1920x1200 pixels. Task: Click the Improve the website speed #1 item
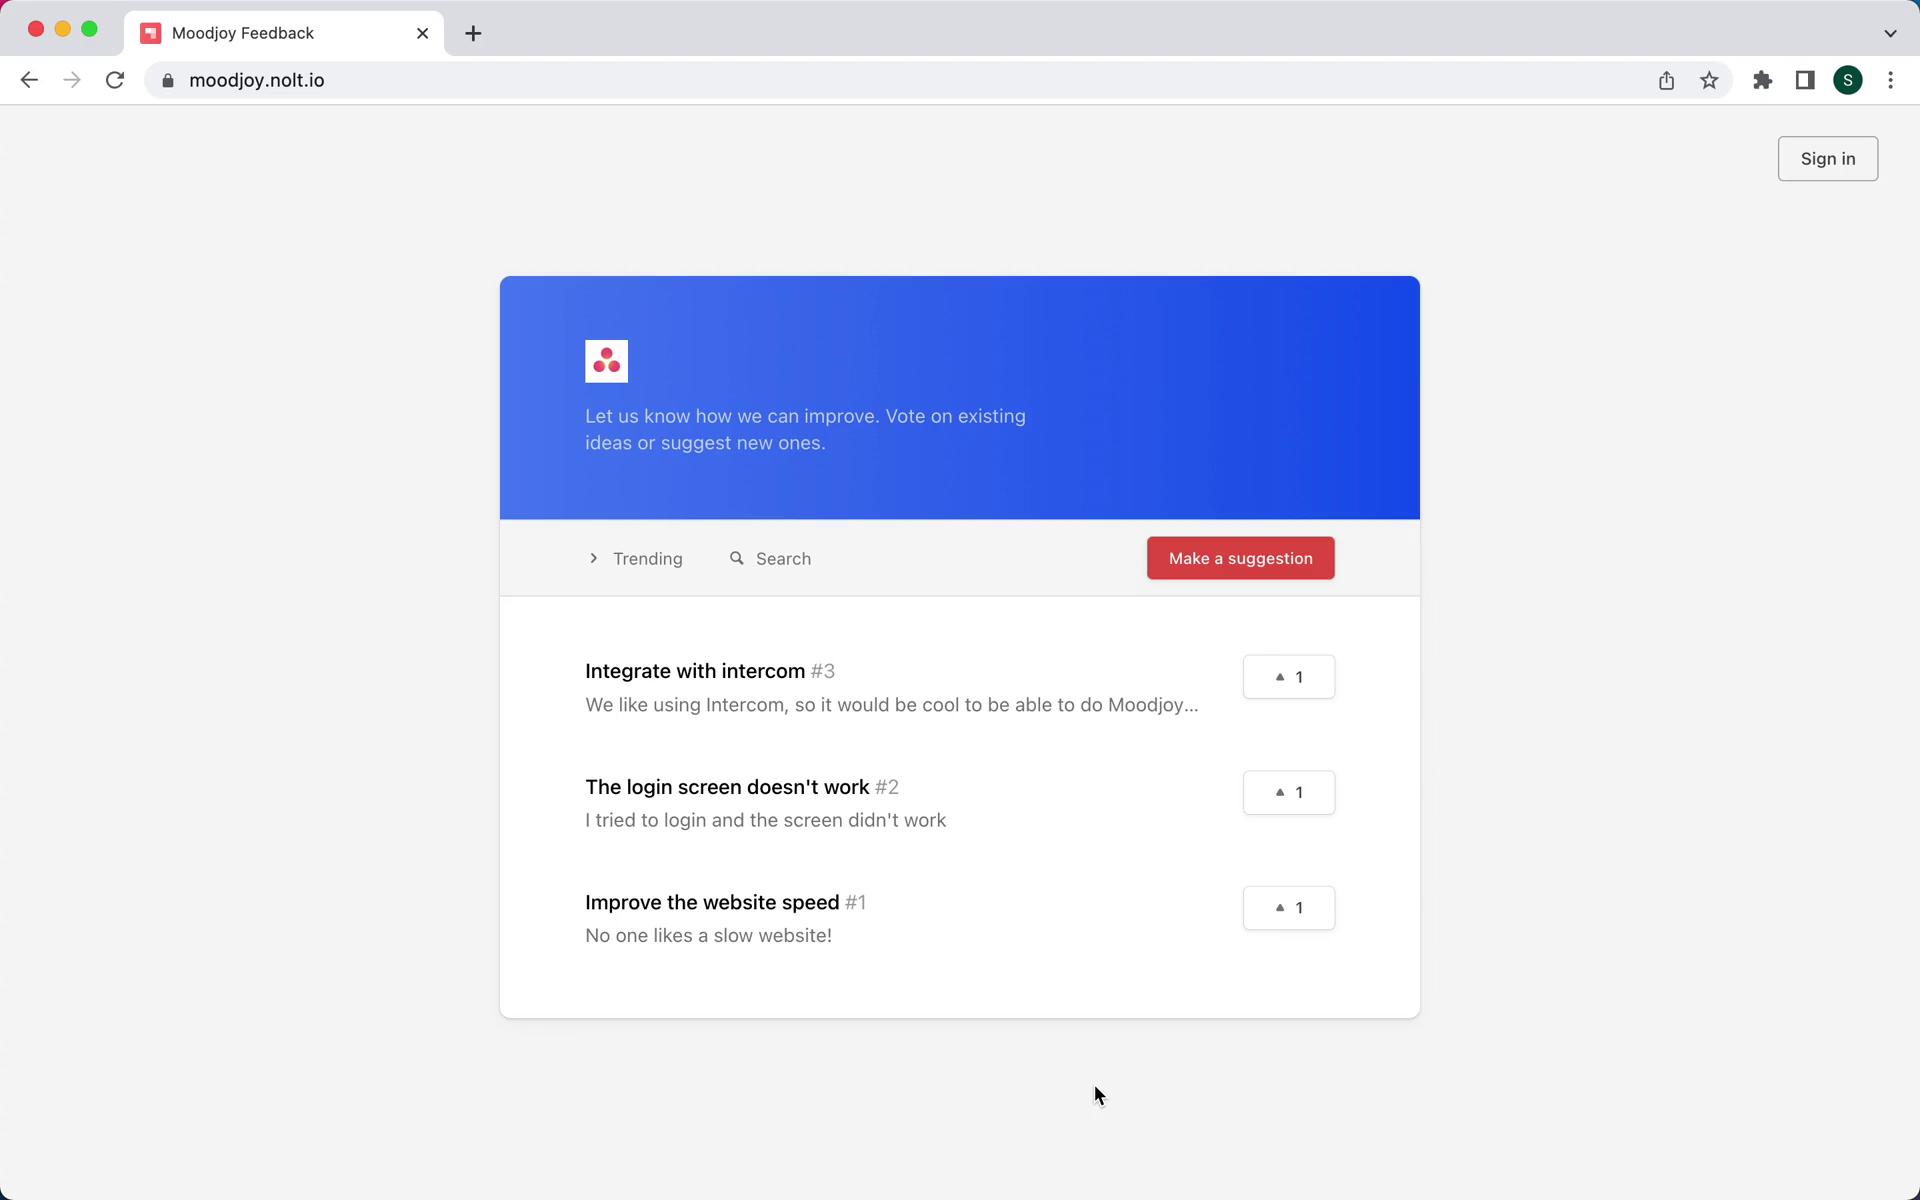726,901
